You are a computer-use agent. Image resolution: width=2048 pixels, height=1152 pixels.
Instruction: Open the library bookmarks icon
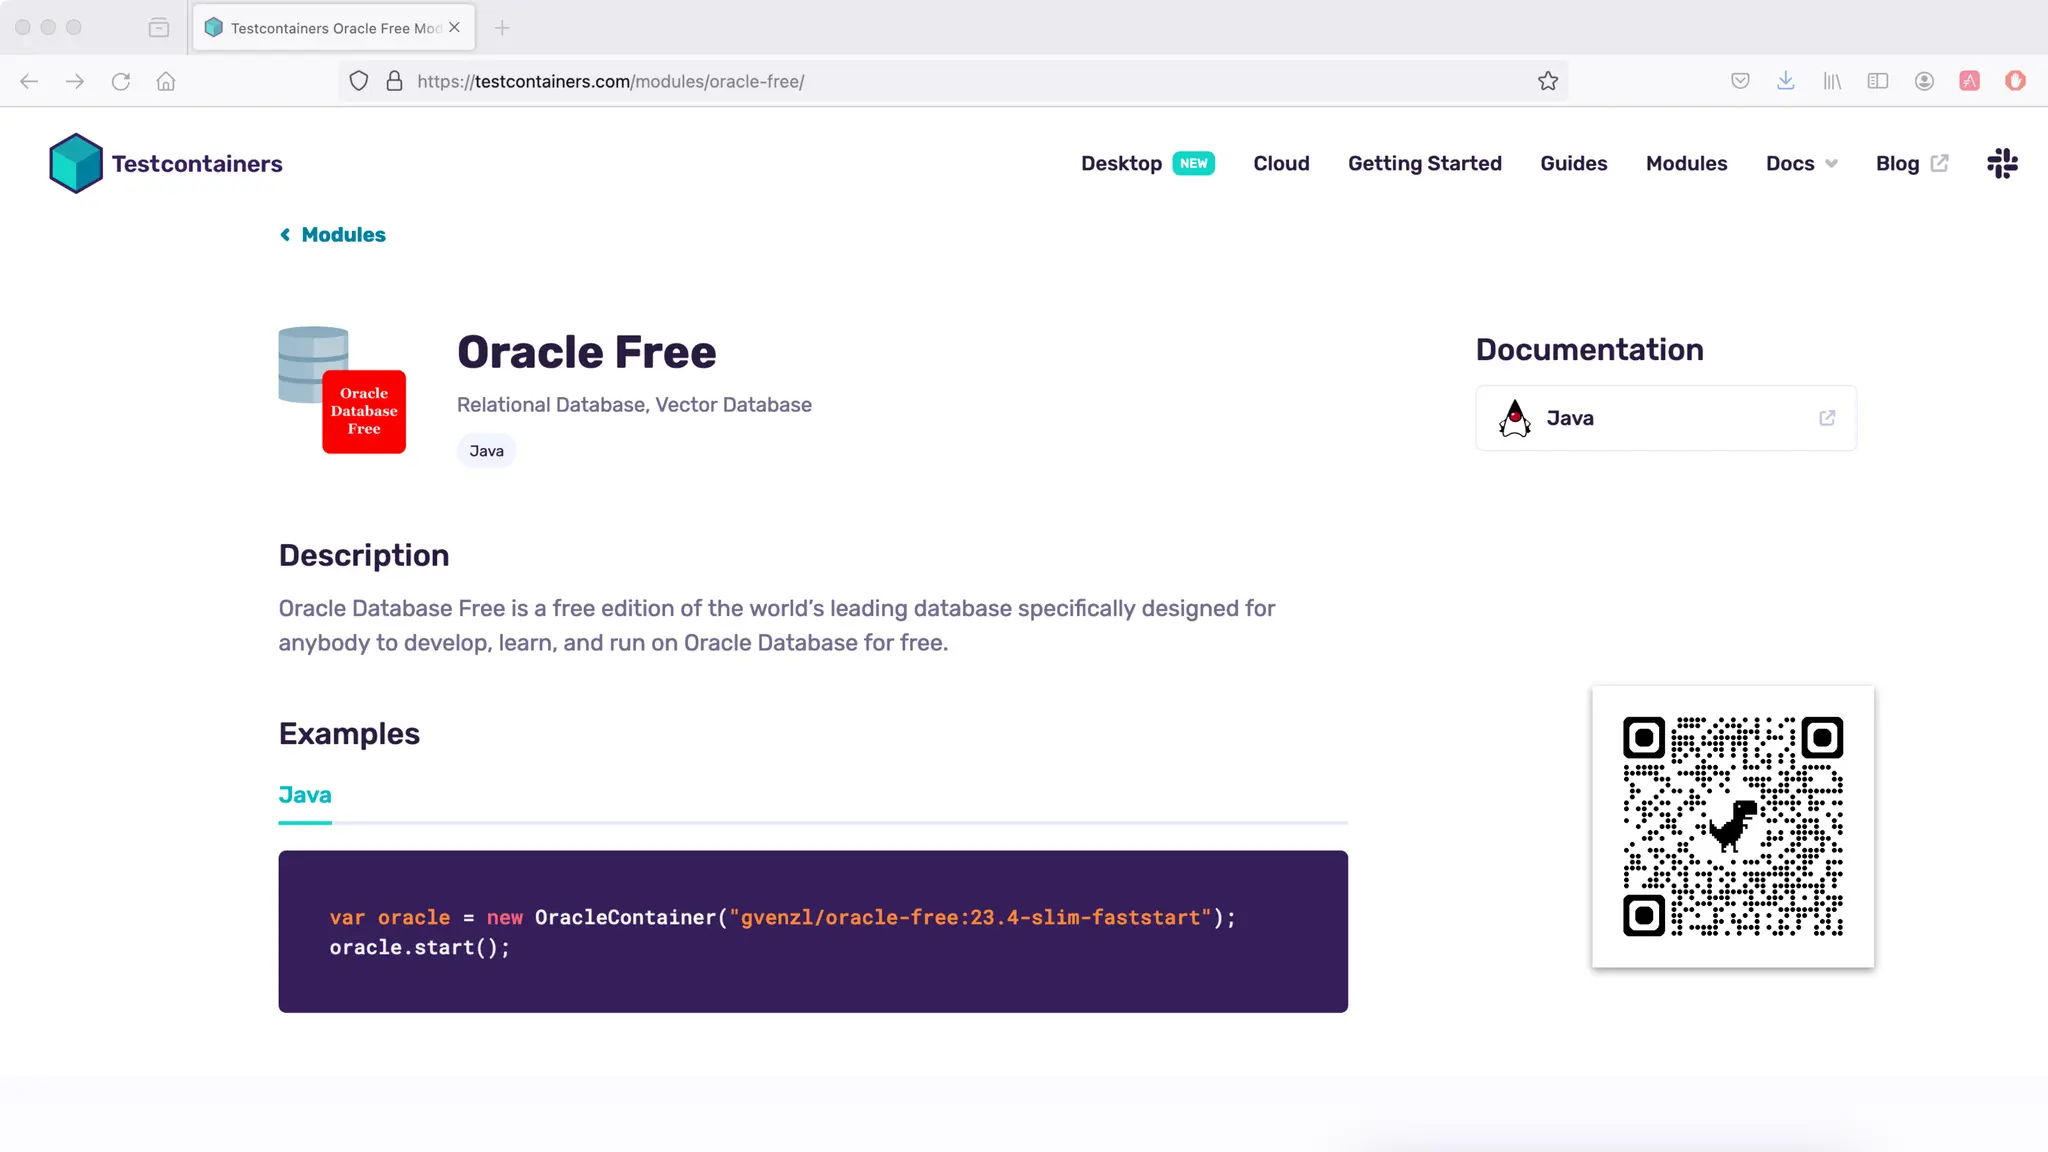[1832, 81]
